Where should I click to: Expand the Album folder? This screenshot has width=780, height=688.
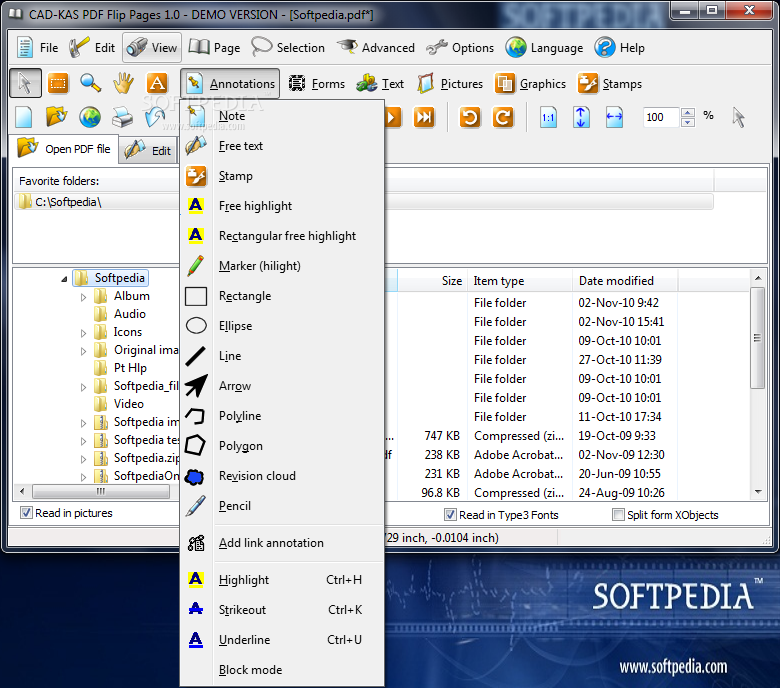(83, 297)
